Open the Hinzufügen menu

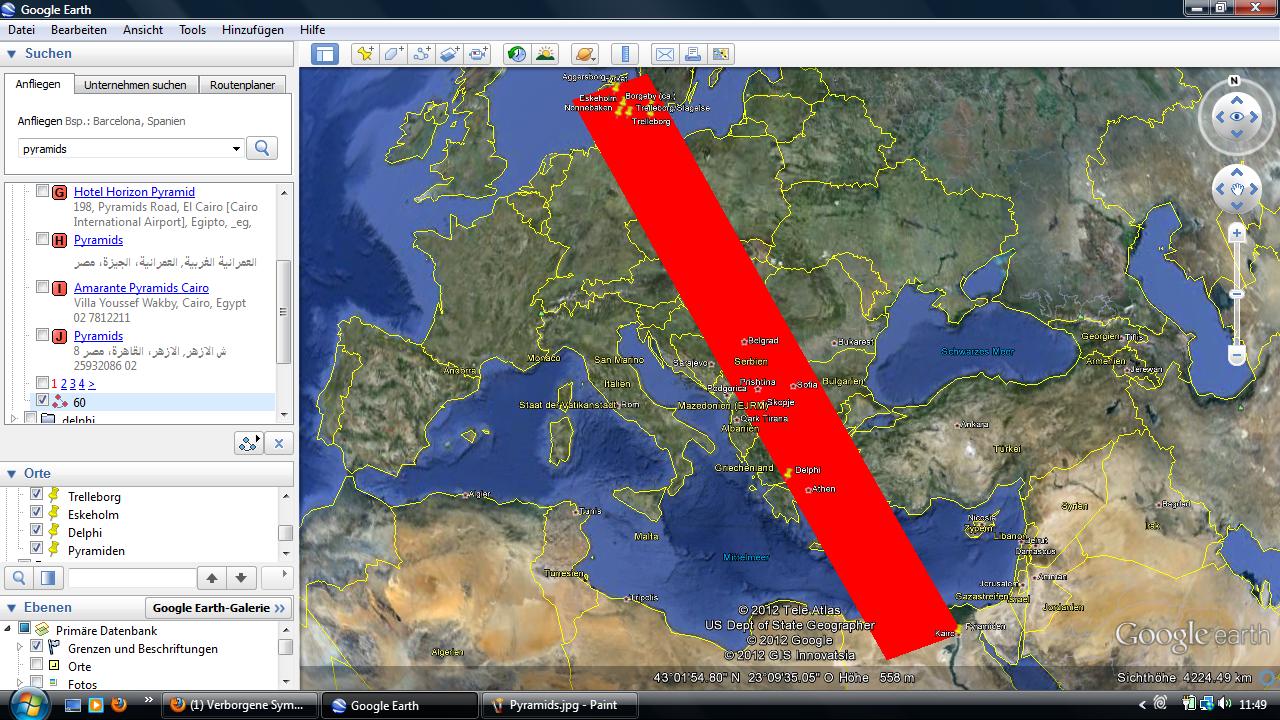[x=253, y=30]
